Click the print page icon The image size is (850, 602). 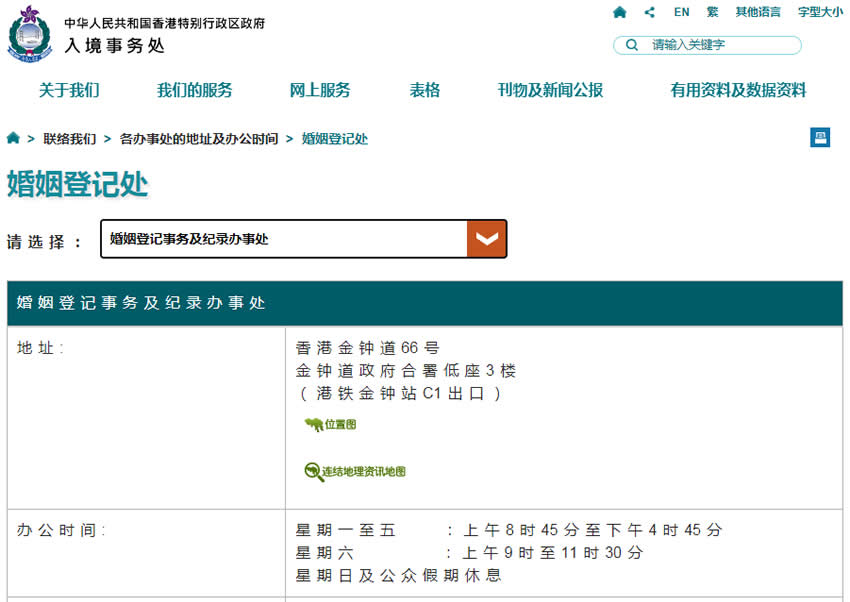[x=820, y=138]
